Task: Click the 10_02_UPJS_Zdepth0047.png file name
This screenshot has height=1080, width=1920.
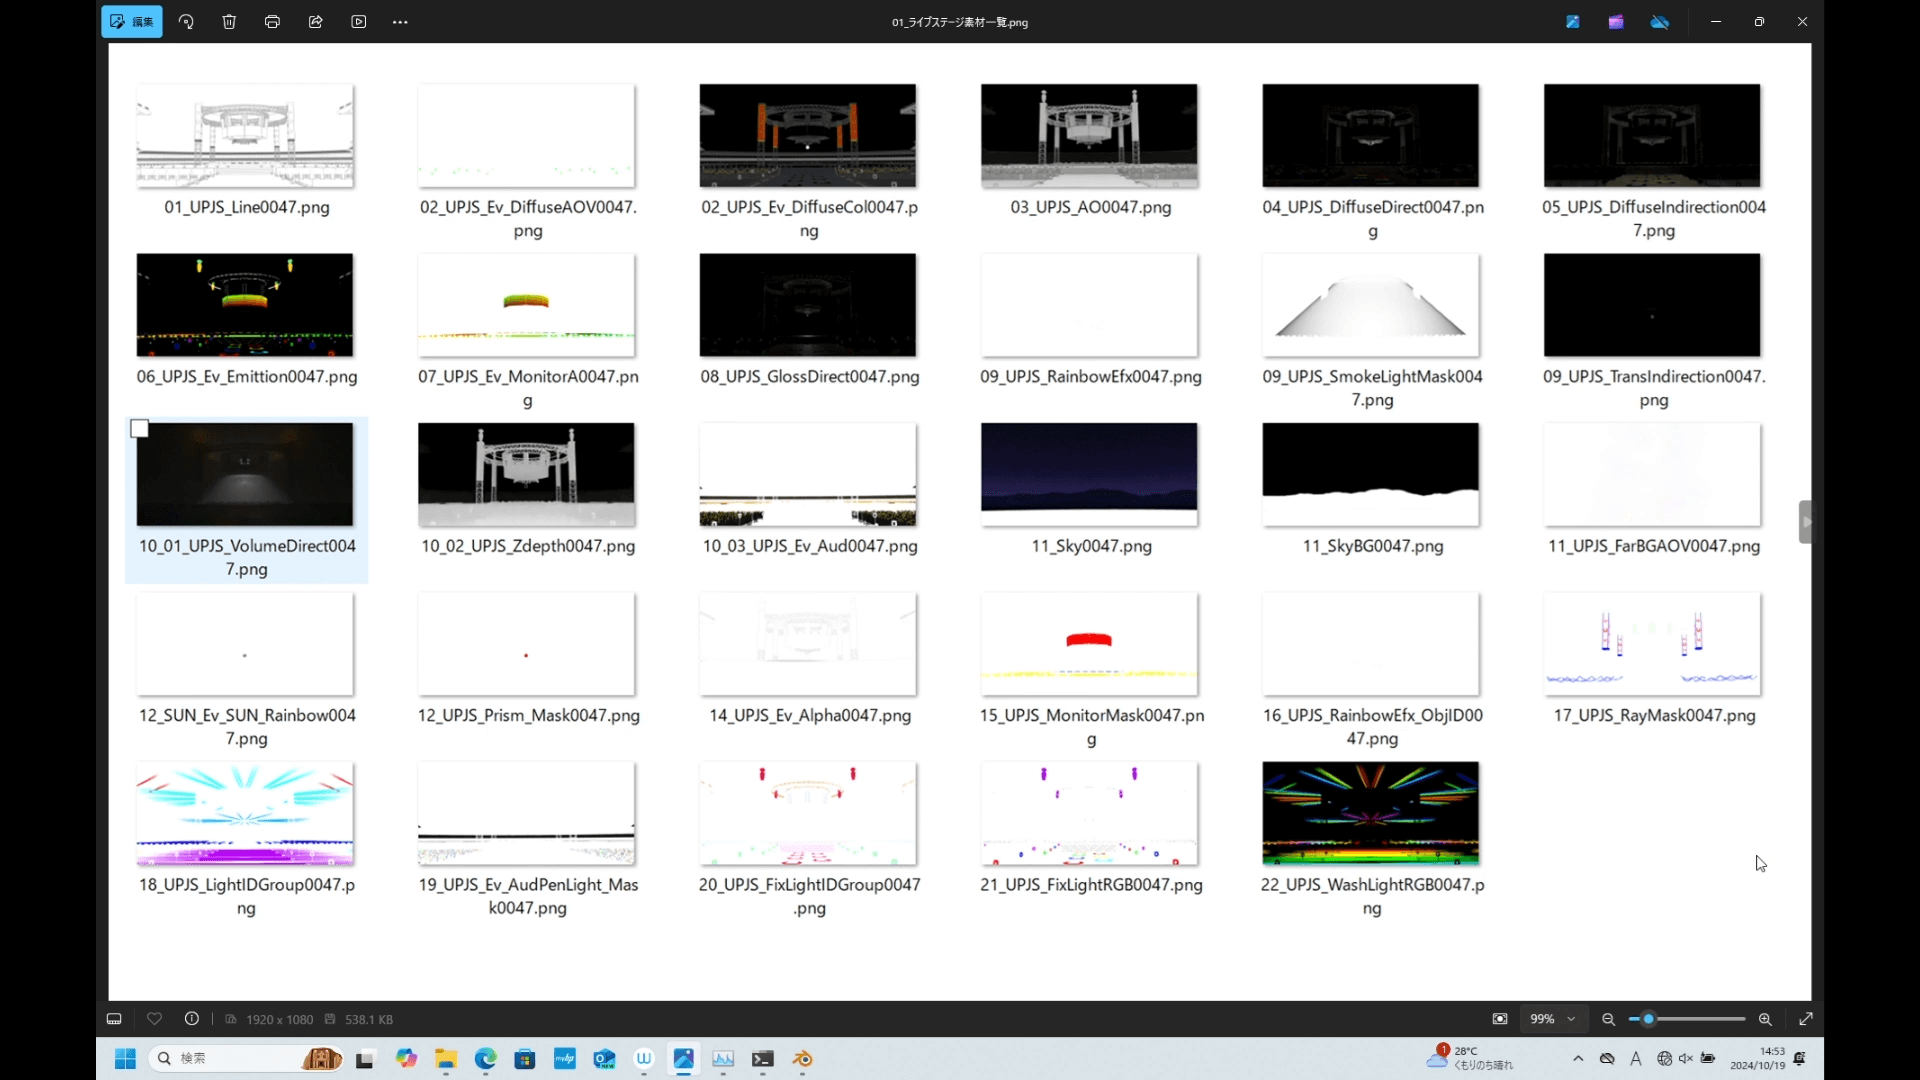Action: click(528, 546)
